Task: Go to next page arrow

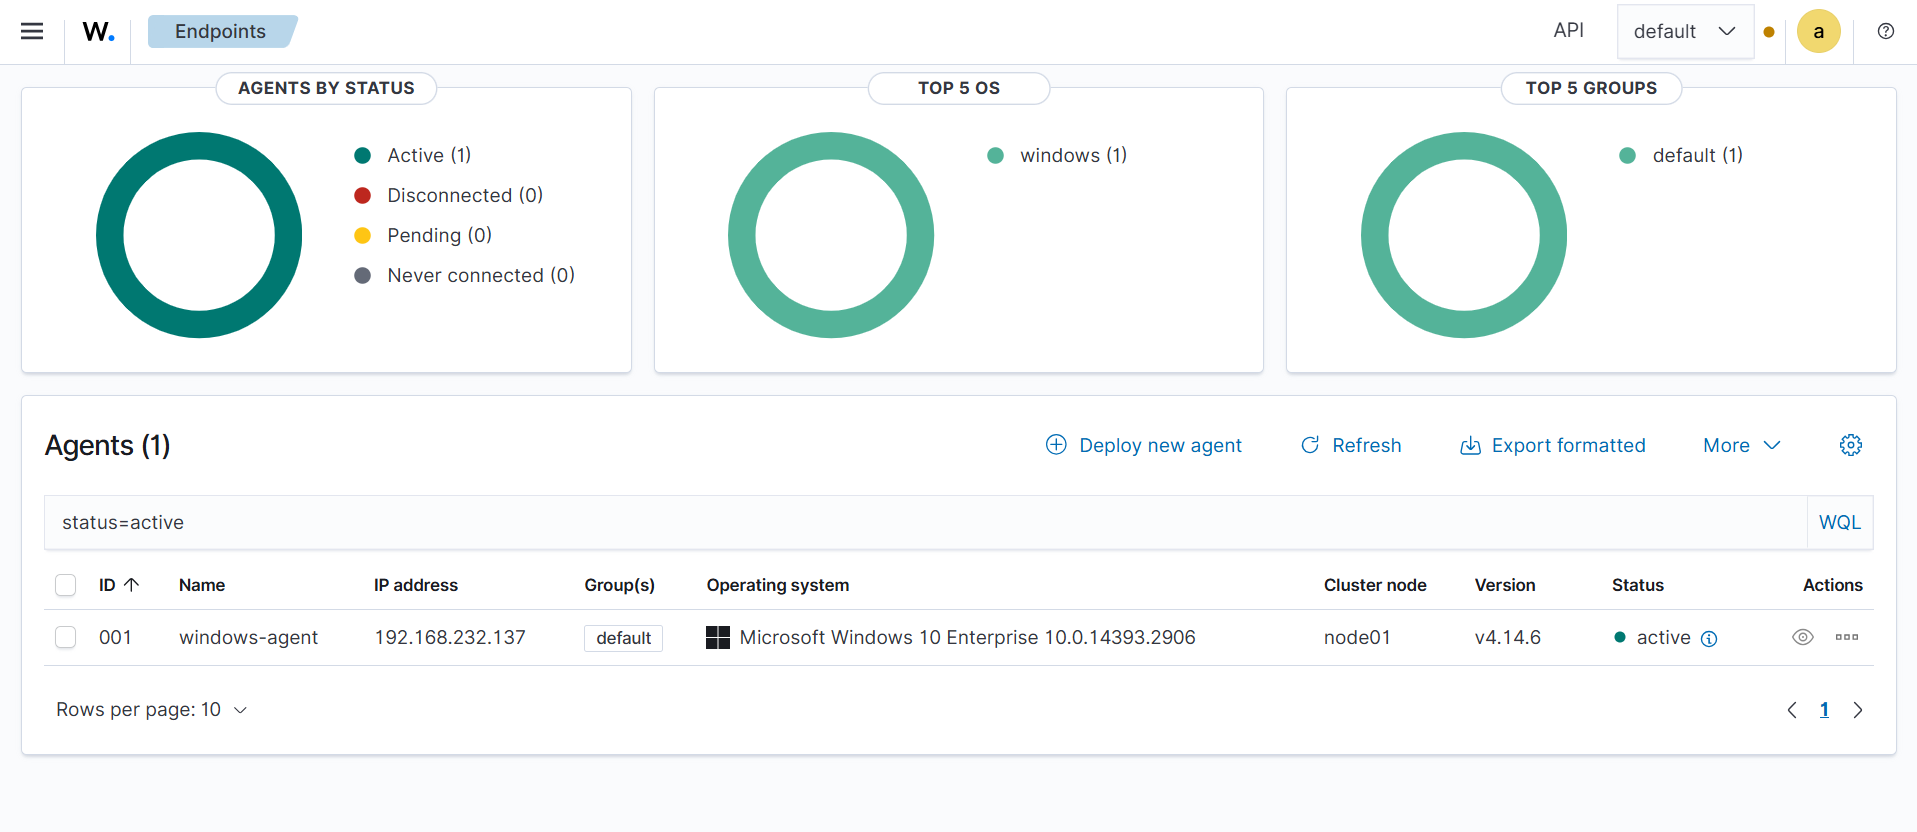Action: coord(1857,710)
